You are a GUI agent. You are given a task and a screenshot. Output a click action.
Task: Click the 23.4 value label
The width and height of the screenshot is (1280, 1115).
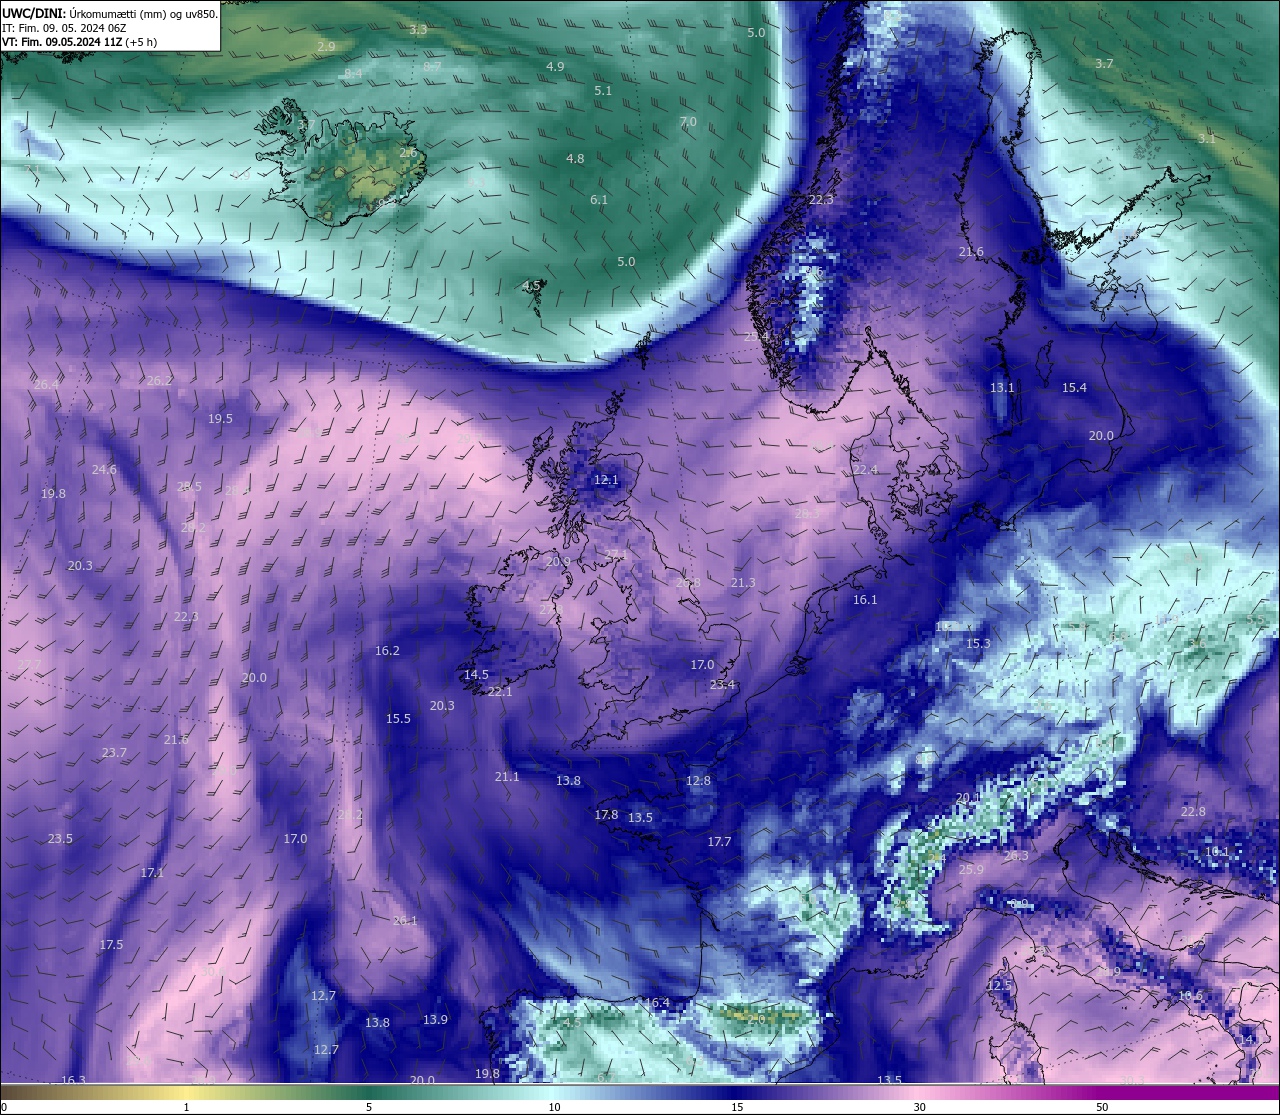click(722, 684)
